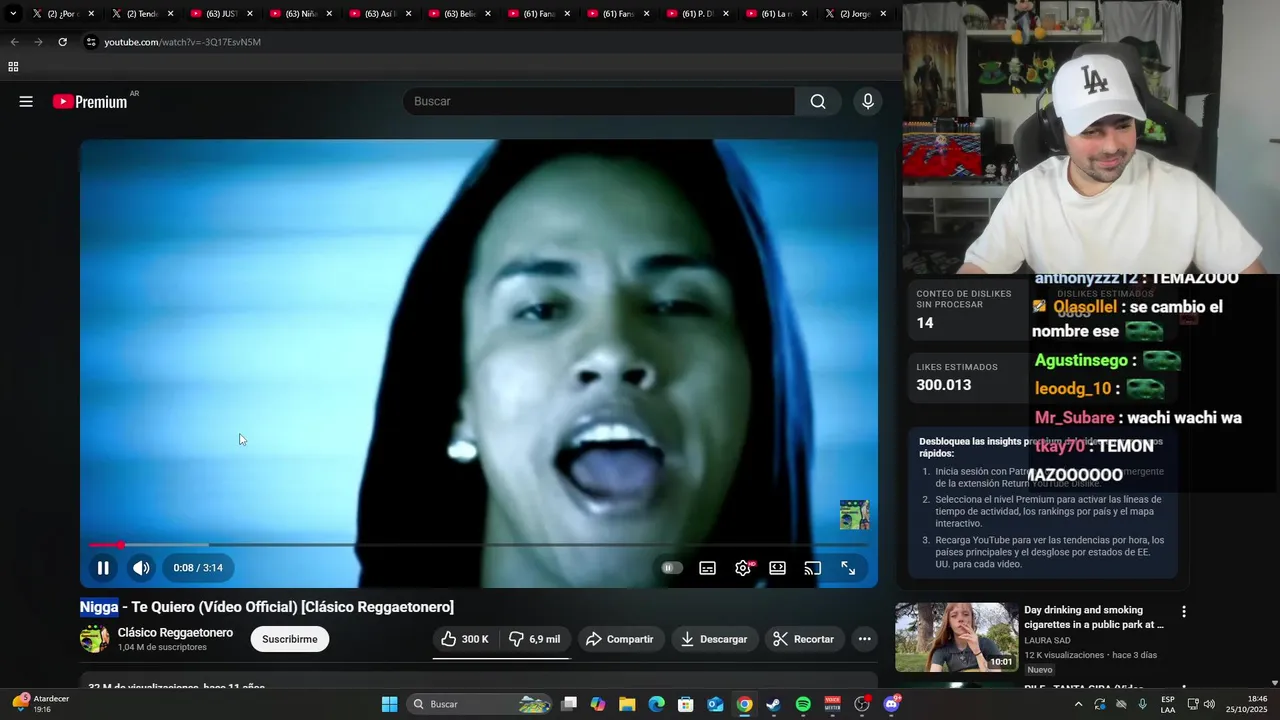
Task: Open File Explorer from the taskbar
Action: point(627,704)
